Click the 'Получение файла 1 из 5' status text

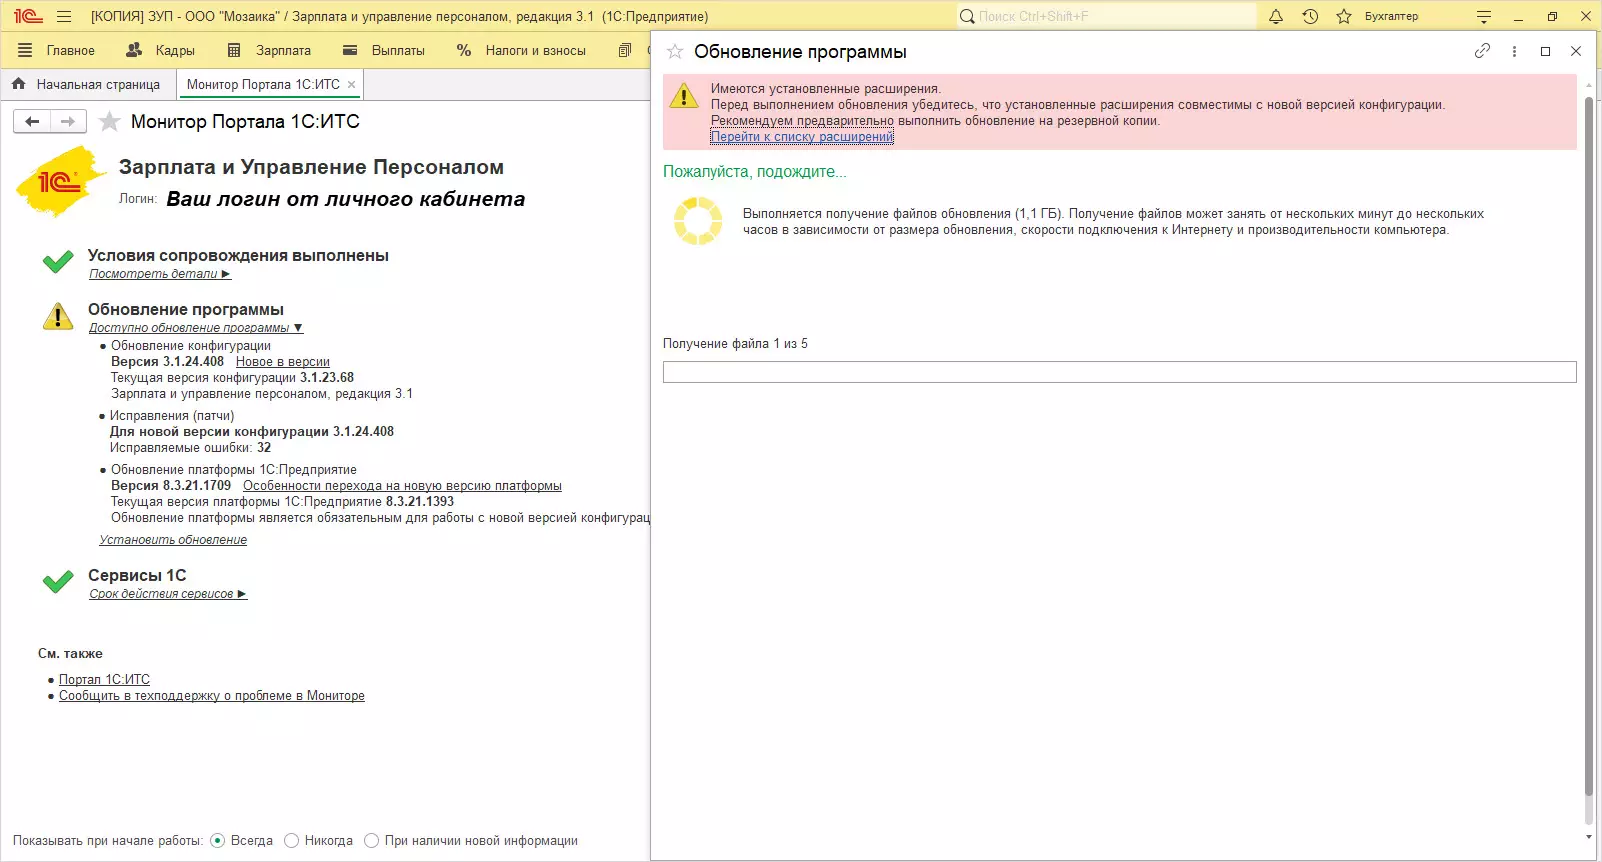tap(735, 344)
